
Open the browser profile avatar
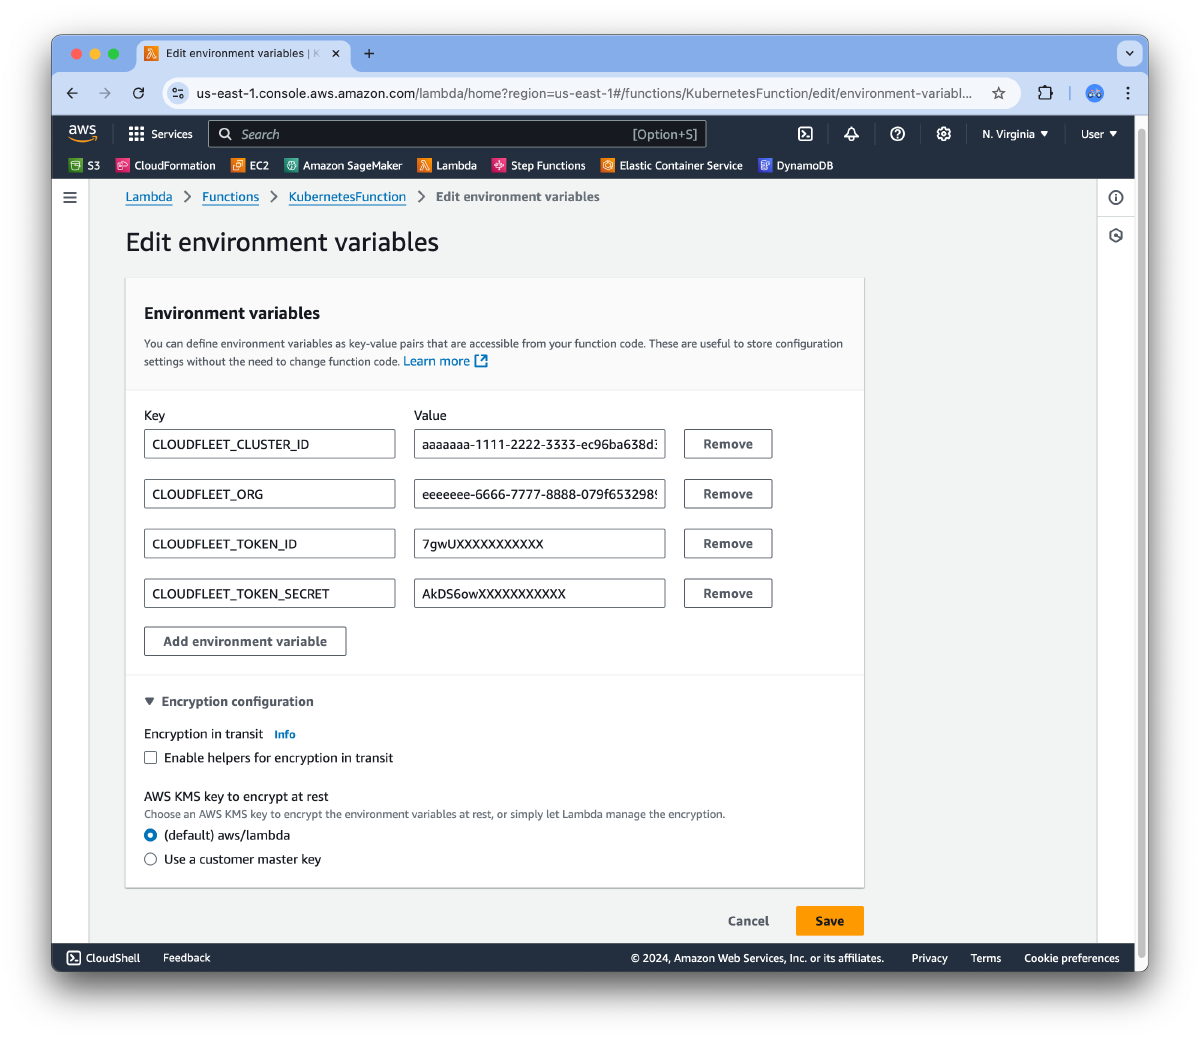1095,93
